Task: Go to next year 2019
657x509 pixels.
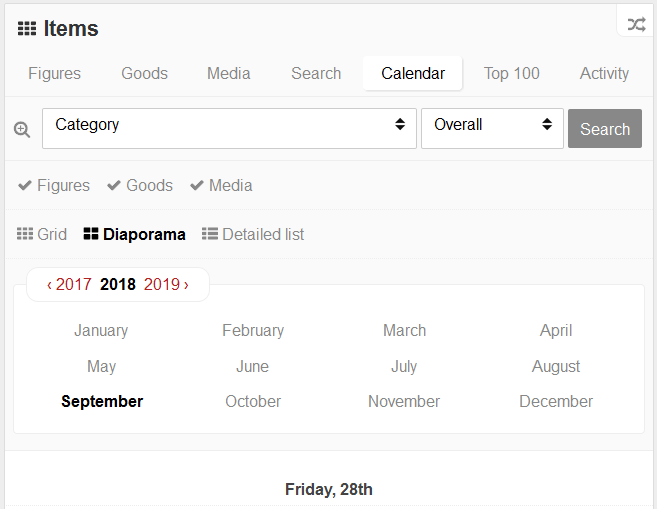Action: click(x=166, y=284)
